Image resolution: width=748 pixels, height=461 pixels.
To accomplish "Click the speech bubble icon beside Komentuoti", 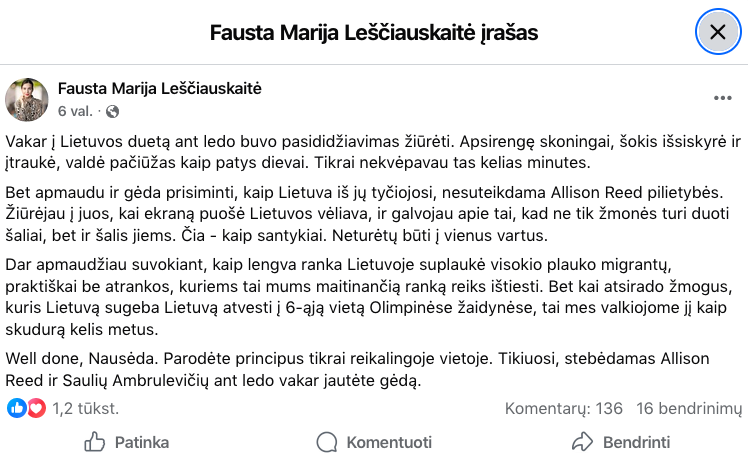I will [x=326, y=442].
